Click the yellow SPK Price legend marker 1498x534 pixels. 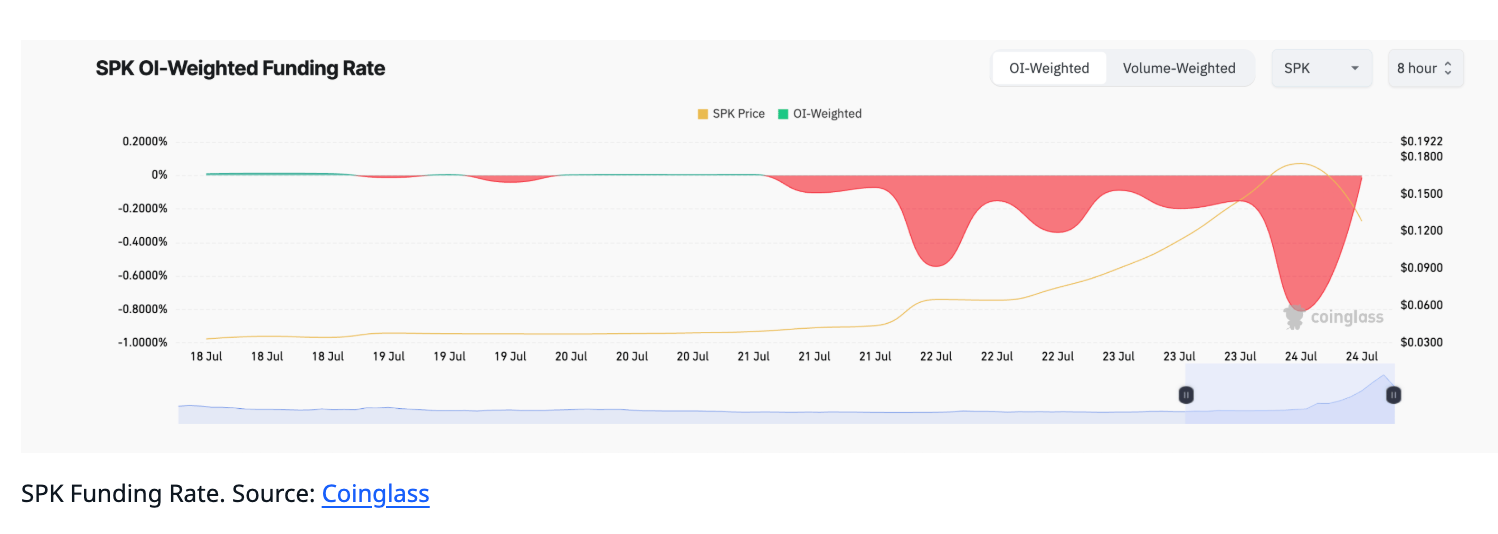pyautogui.click(x=703, y=114)
